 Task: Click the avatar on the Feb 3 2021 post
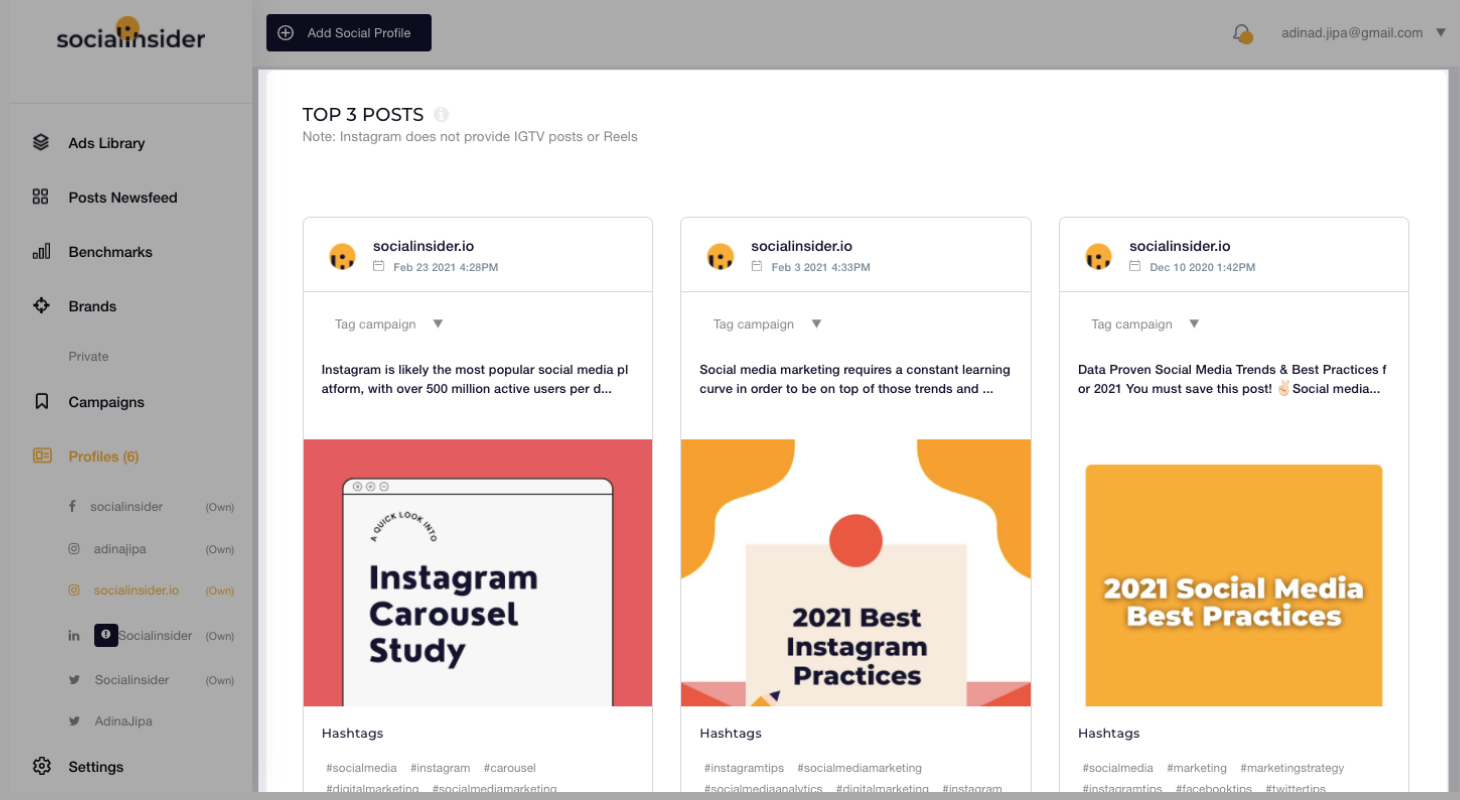coord(720,256)
